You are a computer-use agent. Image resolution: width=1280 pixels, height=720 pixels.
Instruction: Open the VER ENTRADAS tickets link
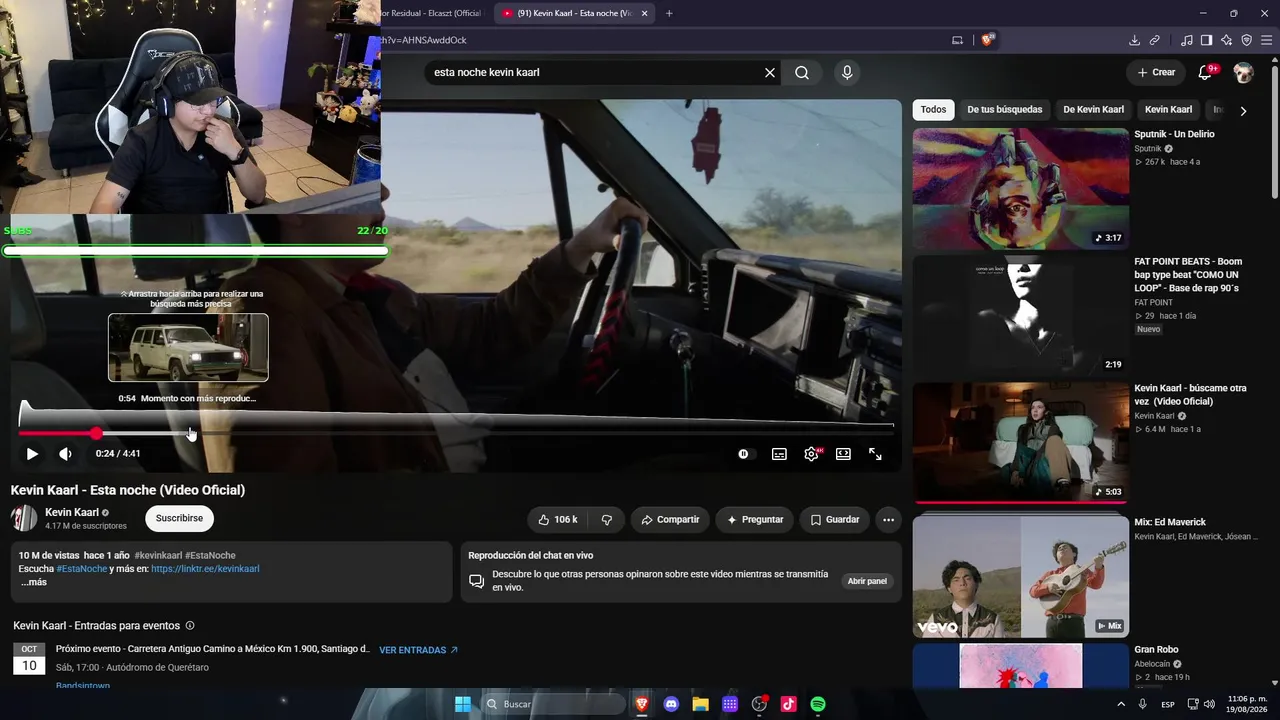tap(418, 650)
